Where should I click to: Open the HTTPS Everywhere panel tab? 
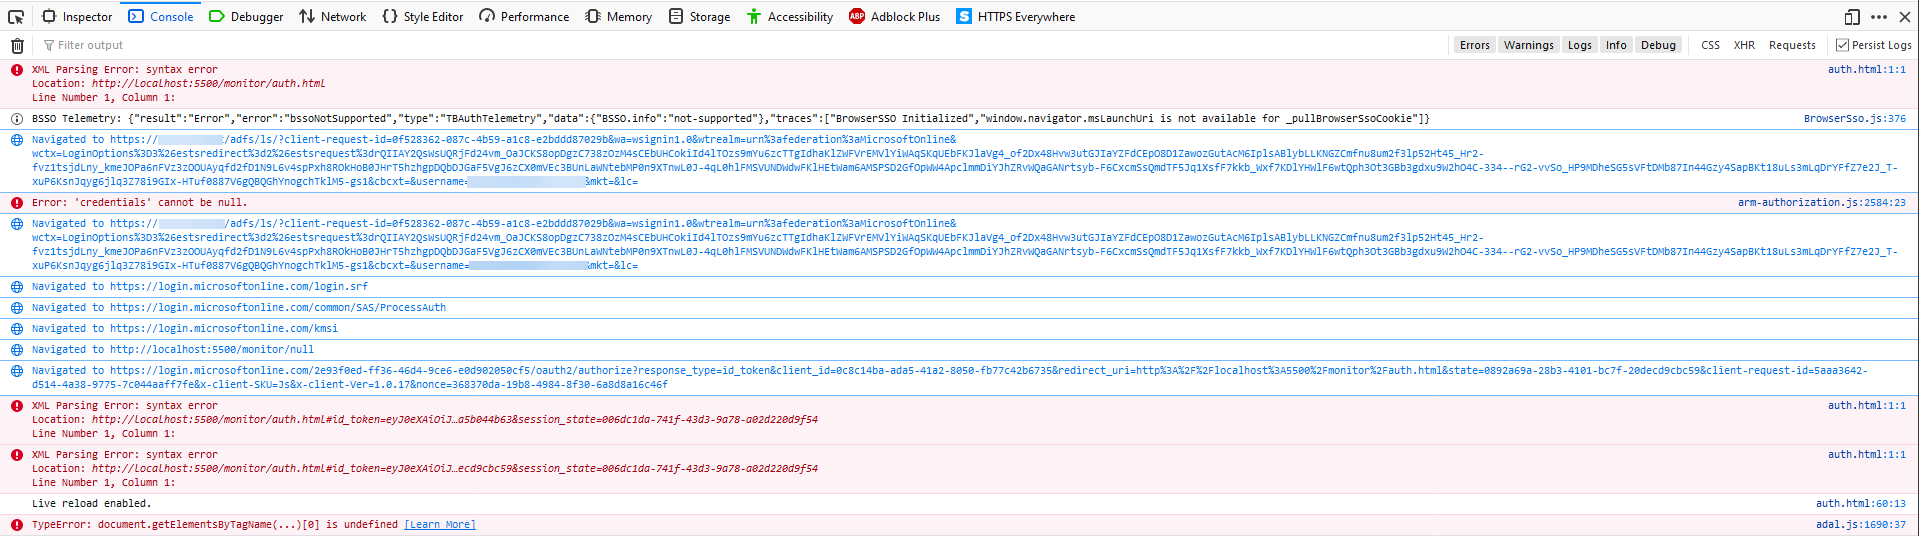[x=1016, y=16]
